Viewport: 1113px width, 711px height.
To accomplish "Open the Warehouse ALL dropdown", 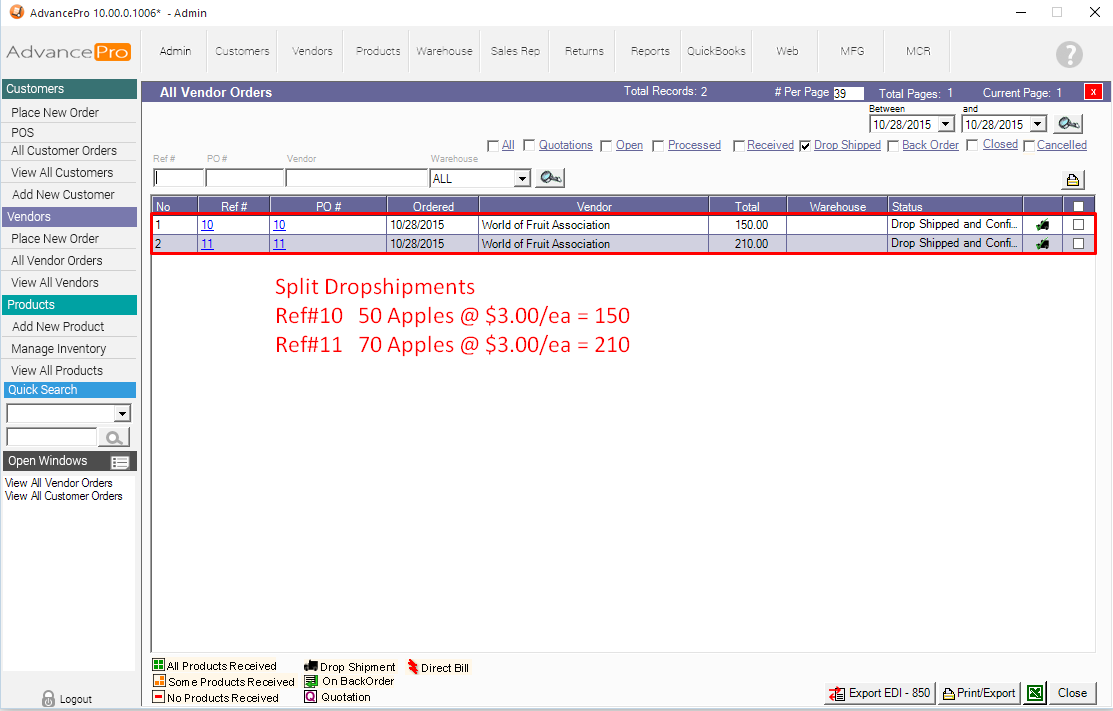I will point(521,179).
